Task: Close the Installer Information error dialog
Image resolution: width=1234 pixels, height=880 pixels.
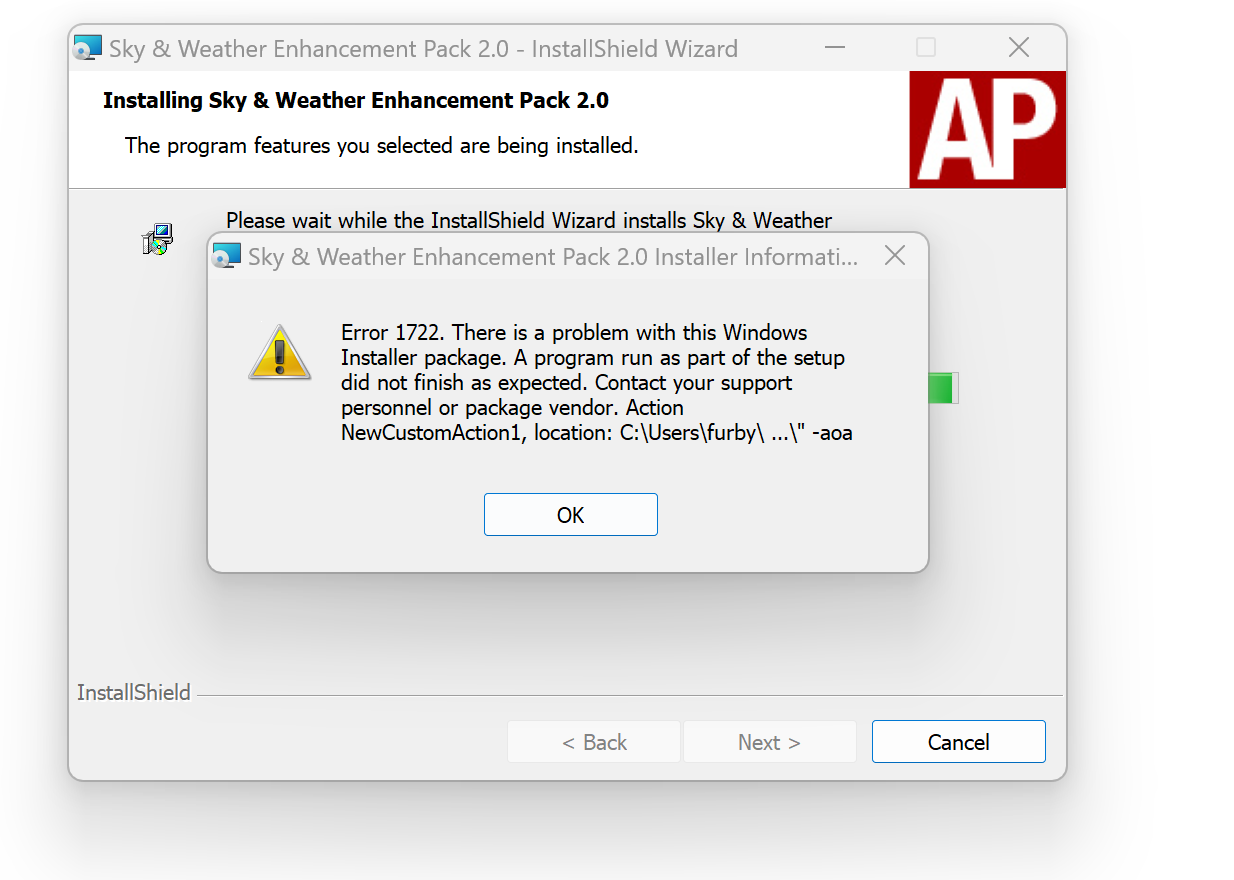Action: pos(895,256)
